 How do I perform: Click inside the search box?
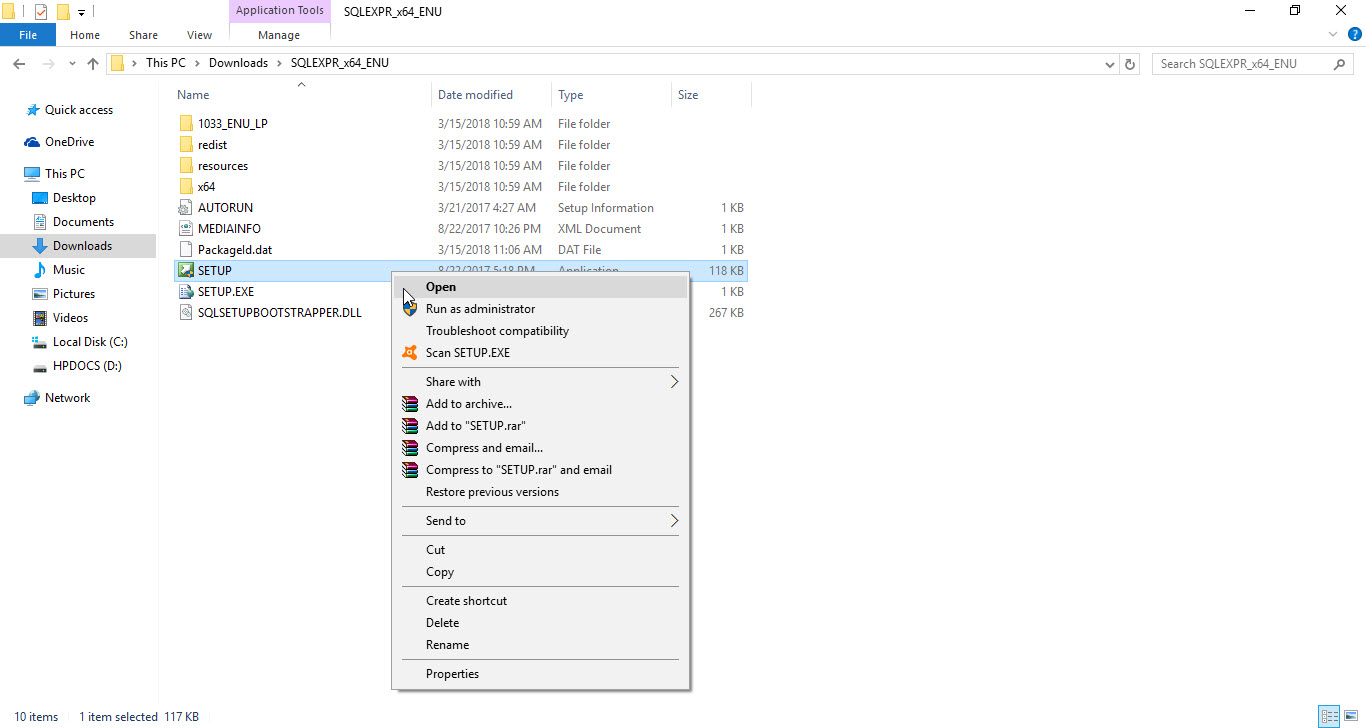1240,63
